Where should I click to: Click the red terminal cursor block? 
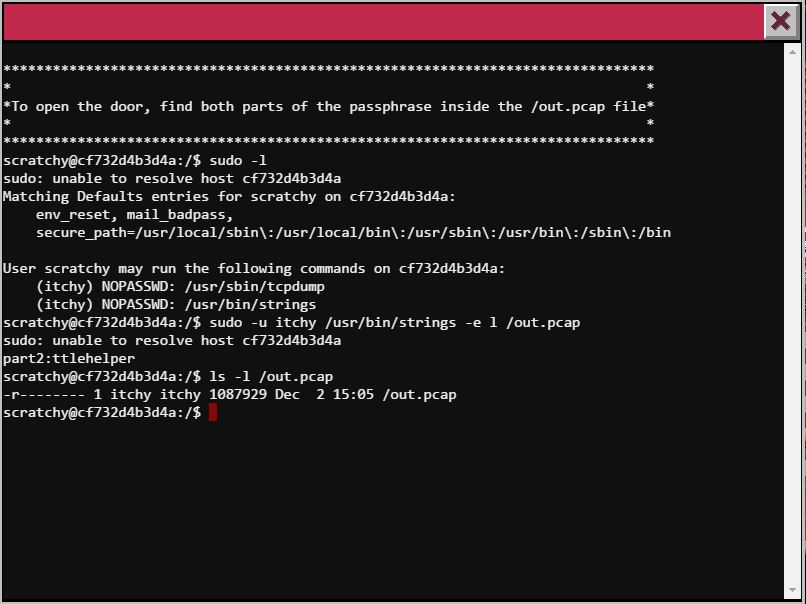pos(213,412)
